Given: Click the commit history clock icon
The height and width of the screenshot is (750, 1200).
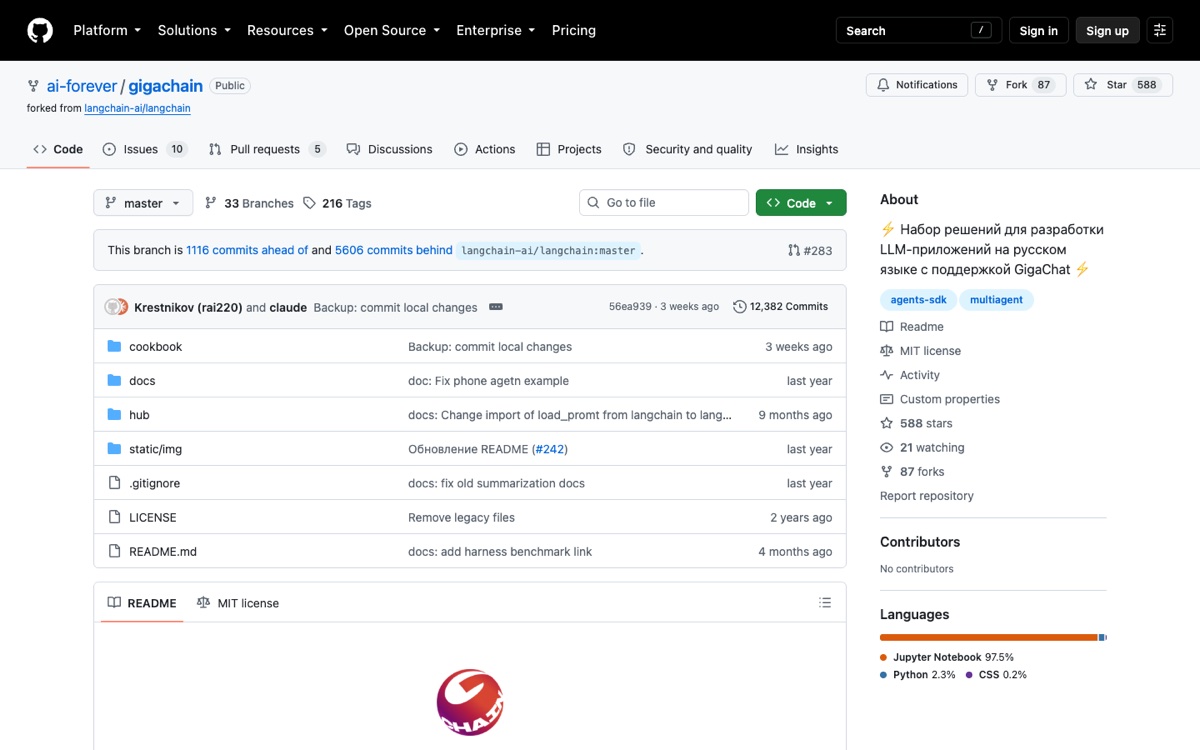Looking at the screenshot, I should 740,307.
